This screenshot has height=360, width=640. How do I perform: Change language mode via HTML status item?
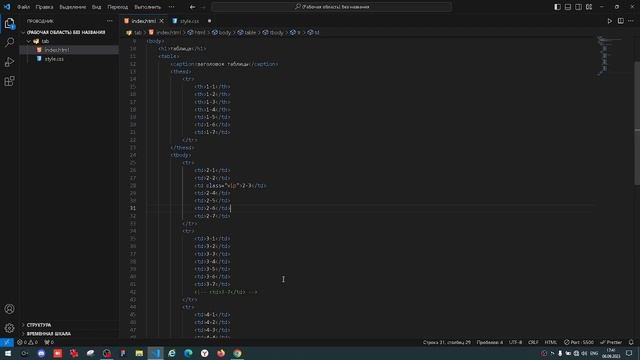click(551, 342)
